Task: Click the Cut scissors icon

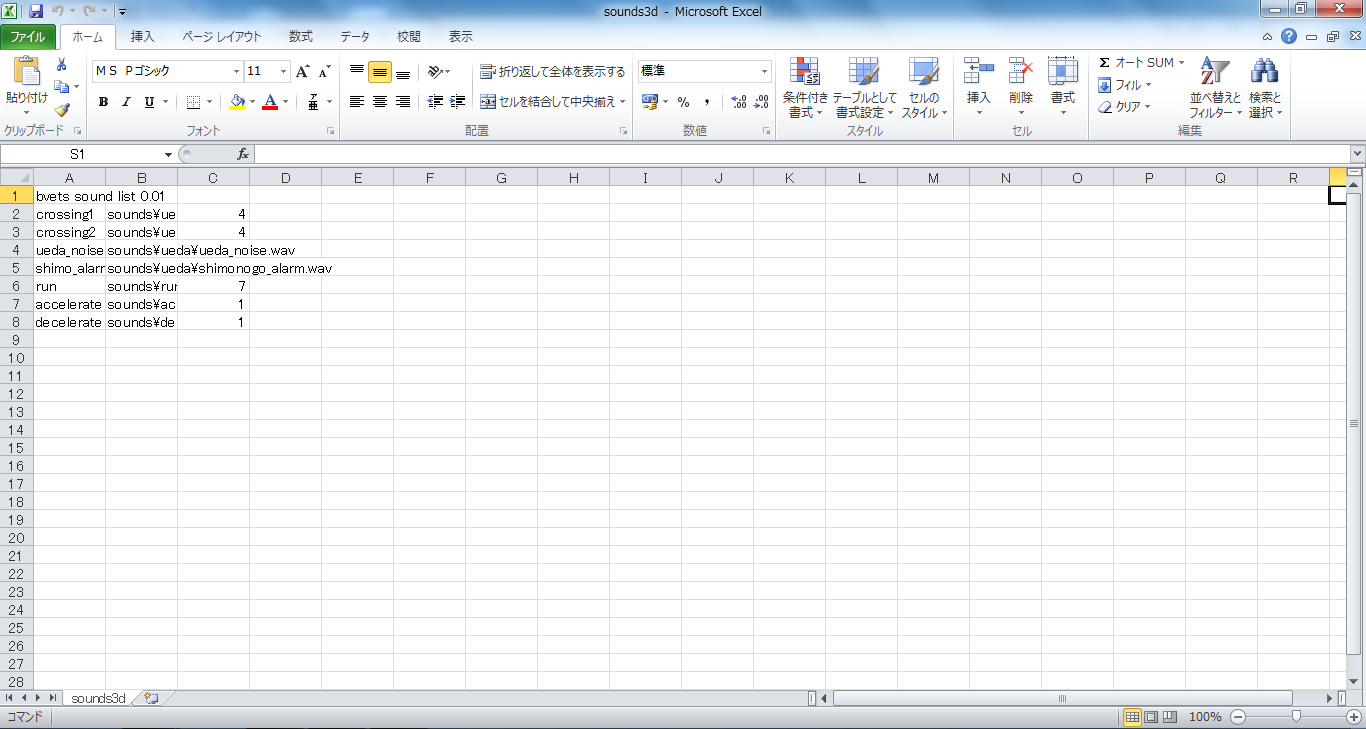Action: pos(62,64)
